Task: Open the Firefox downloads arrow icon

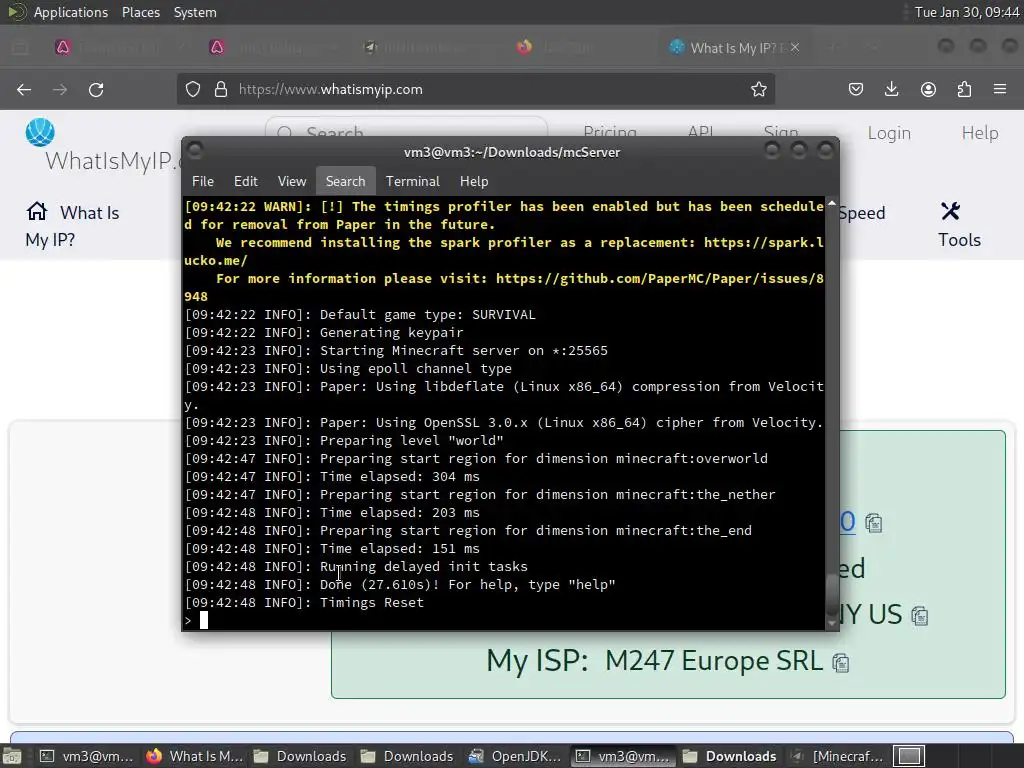Action: [x=891, y=89]
